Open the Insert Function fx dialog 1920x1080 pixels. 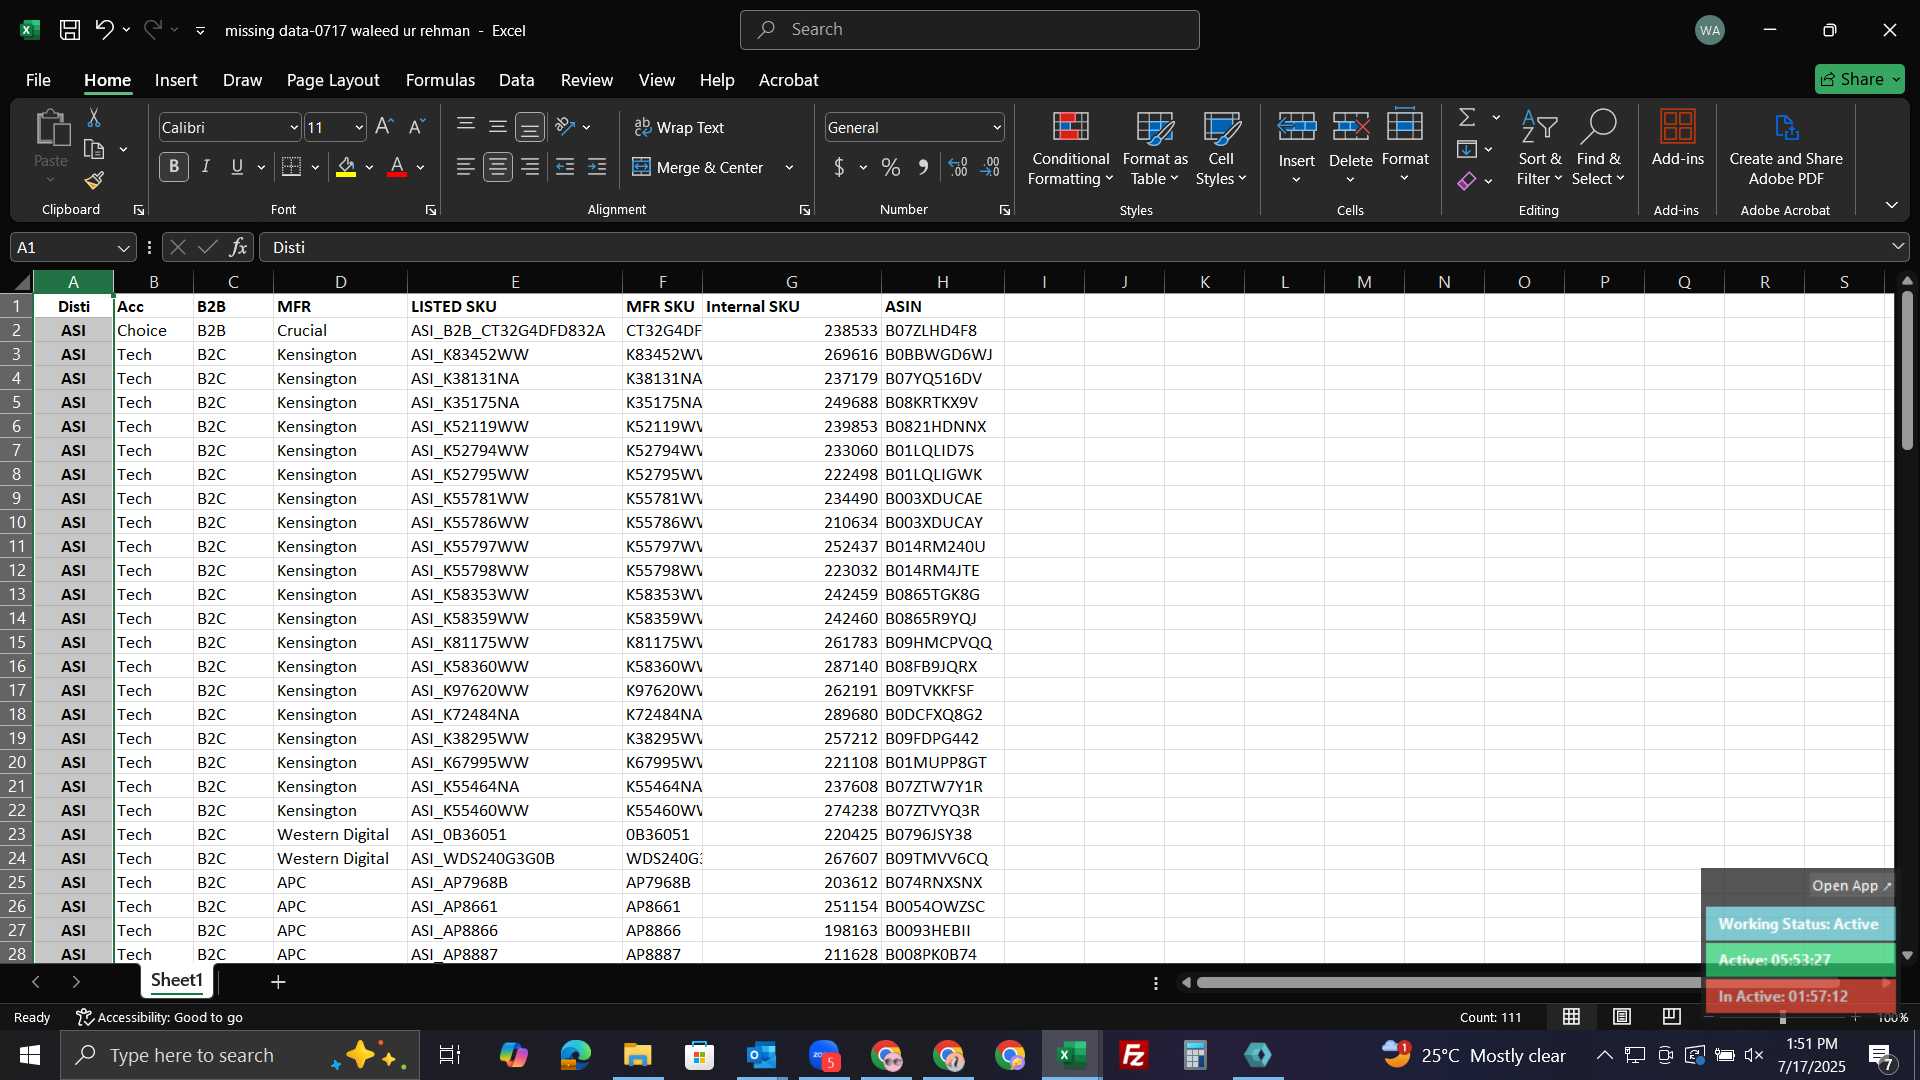tap(238, 247)
